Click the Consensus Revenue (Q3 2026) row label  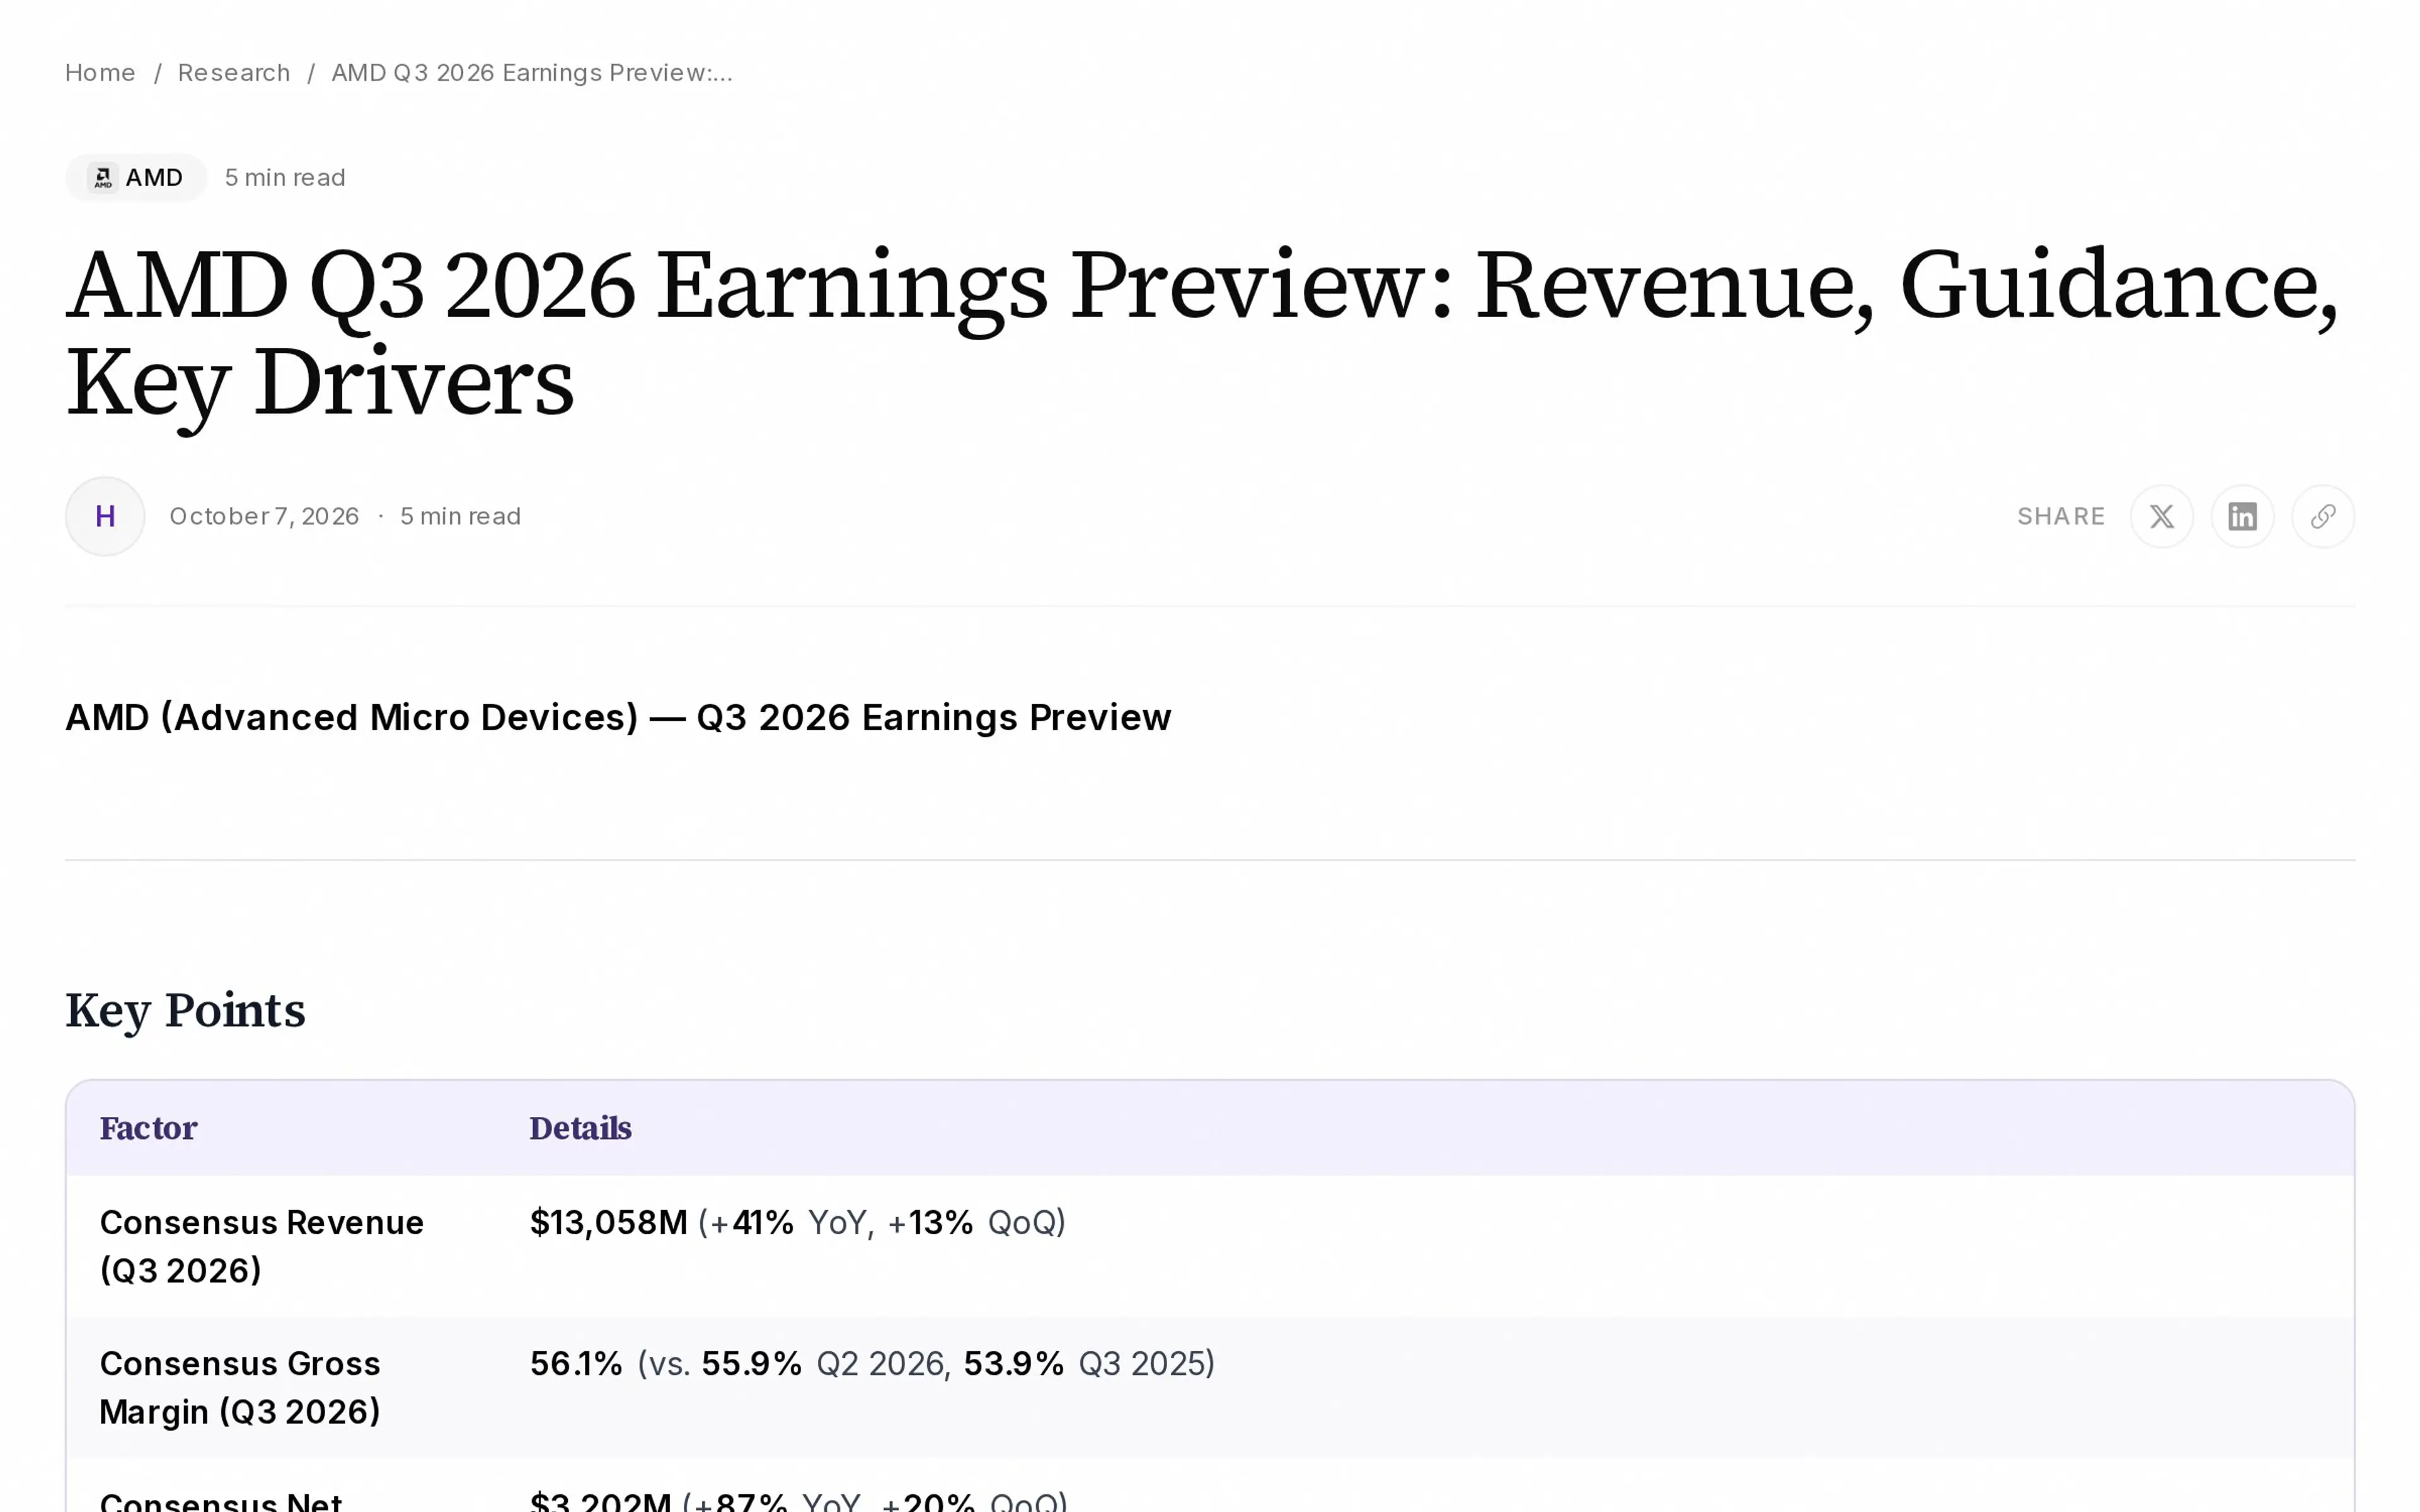point(261,1246)
